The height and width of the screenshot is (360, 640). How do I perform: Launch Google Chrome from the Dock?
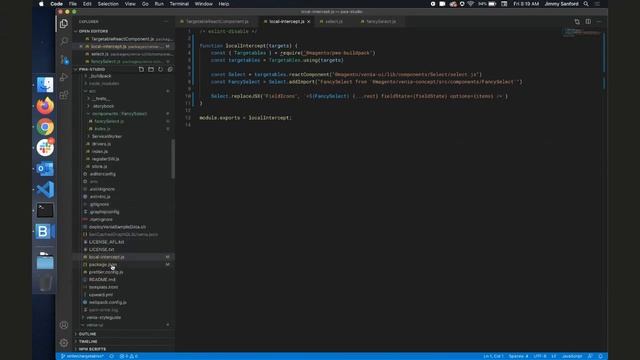(45, 127)
